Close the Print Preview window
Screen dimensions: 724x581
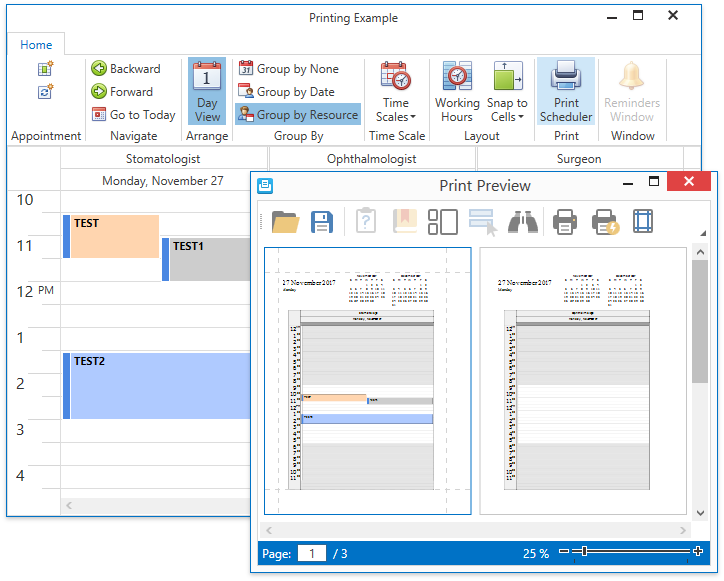coord(688,182)
